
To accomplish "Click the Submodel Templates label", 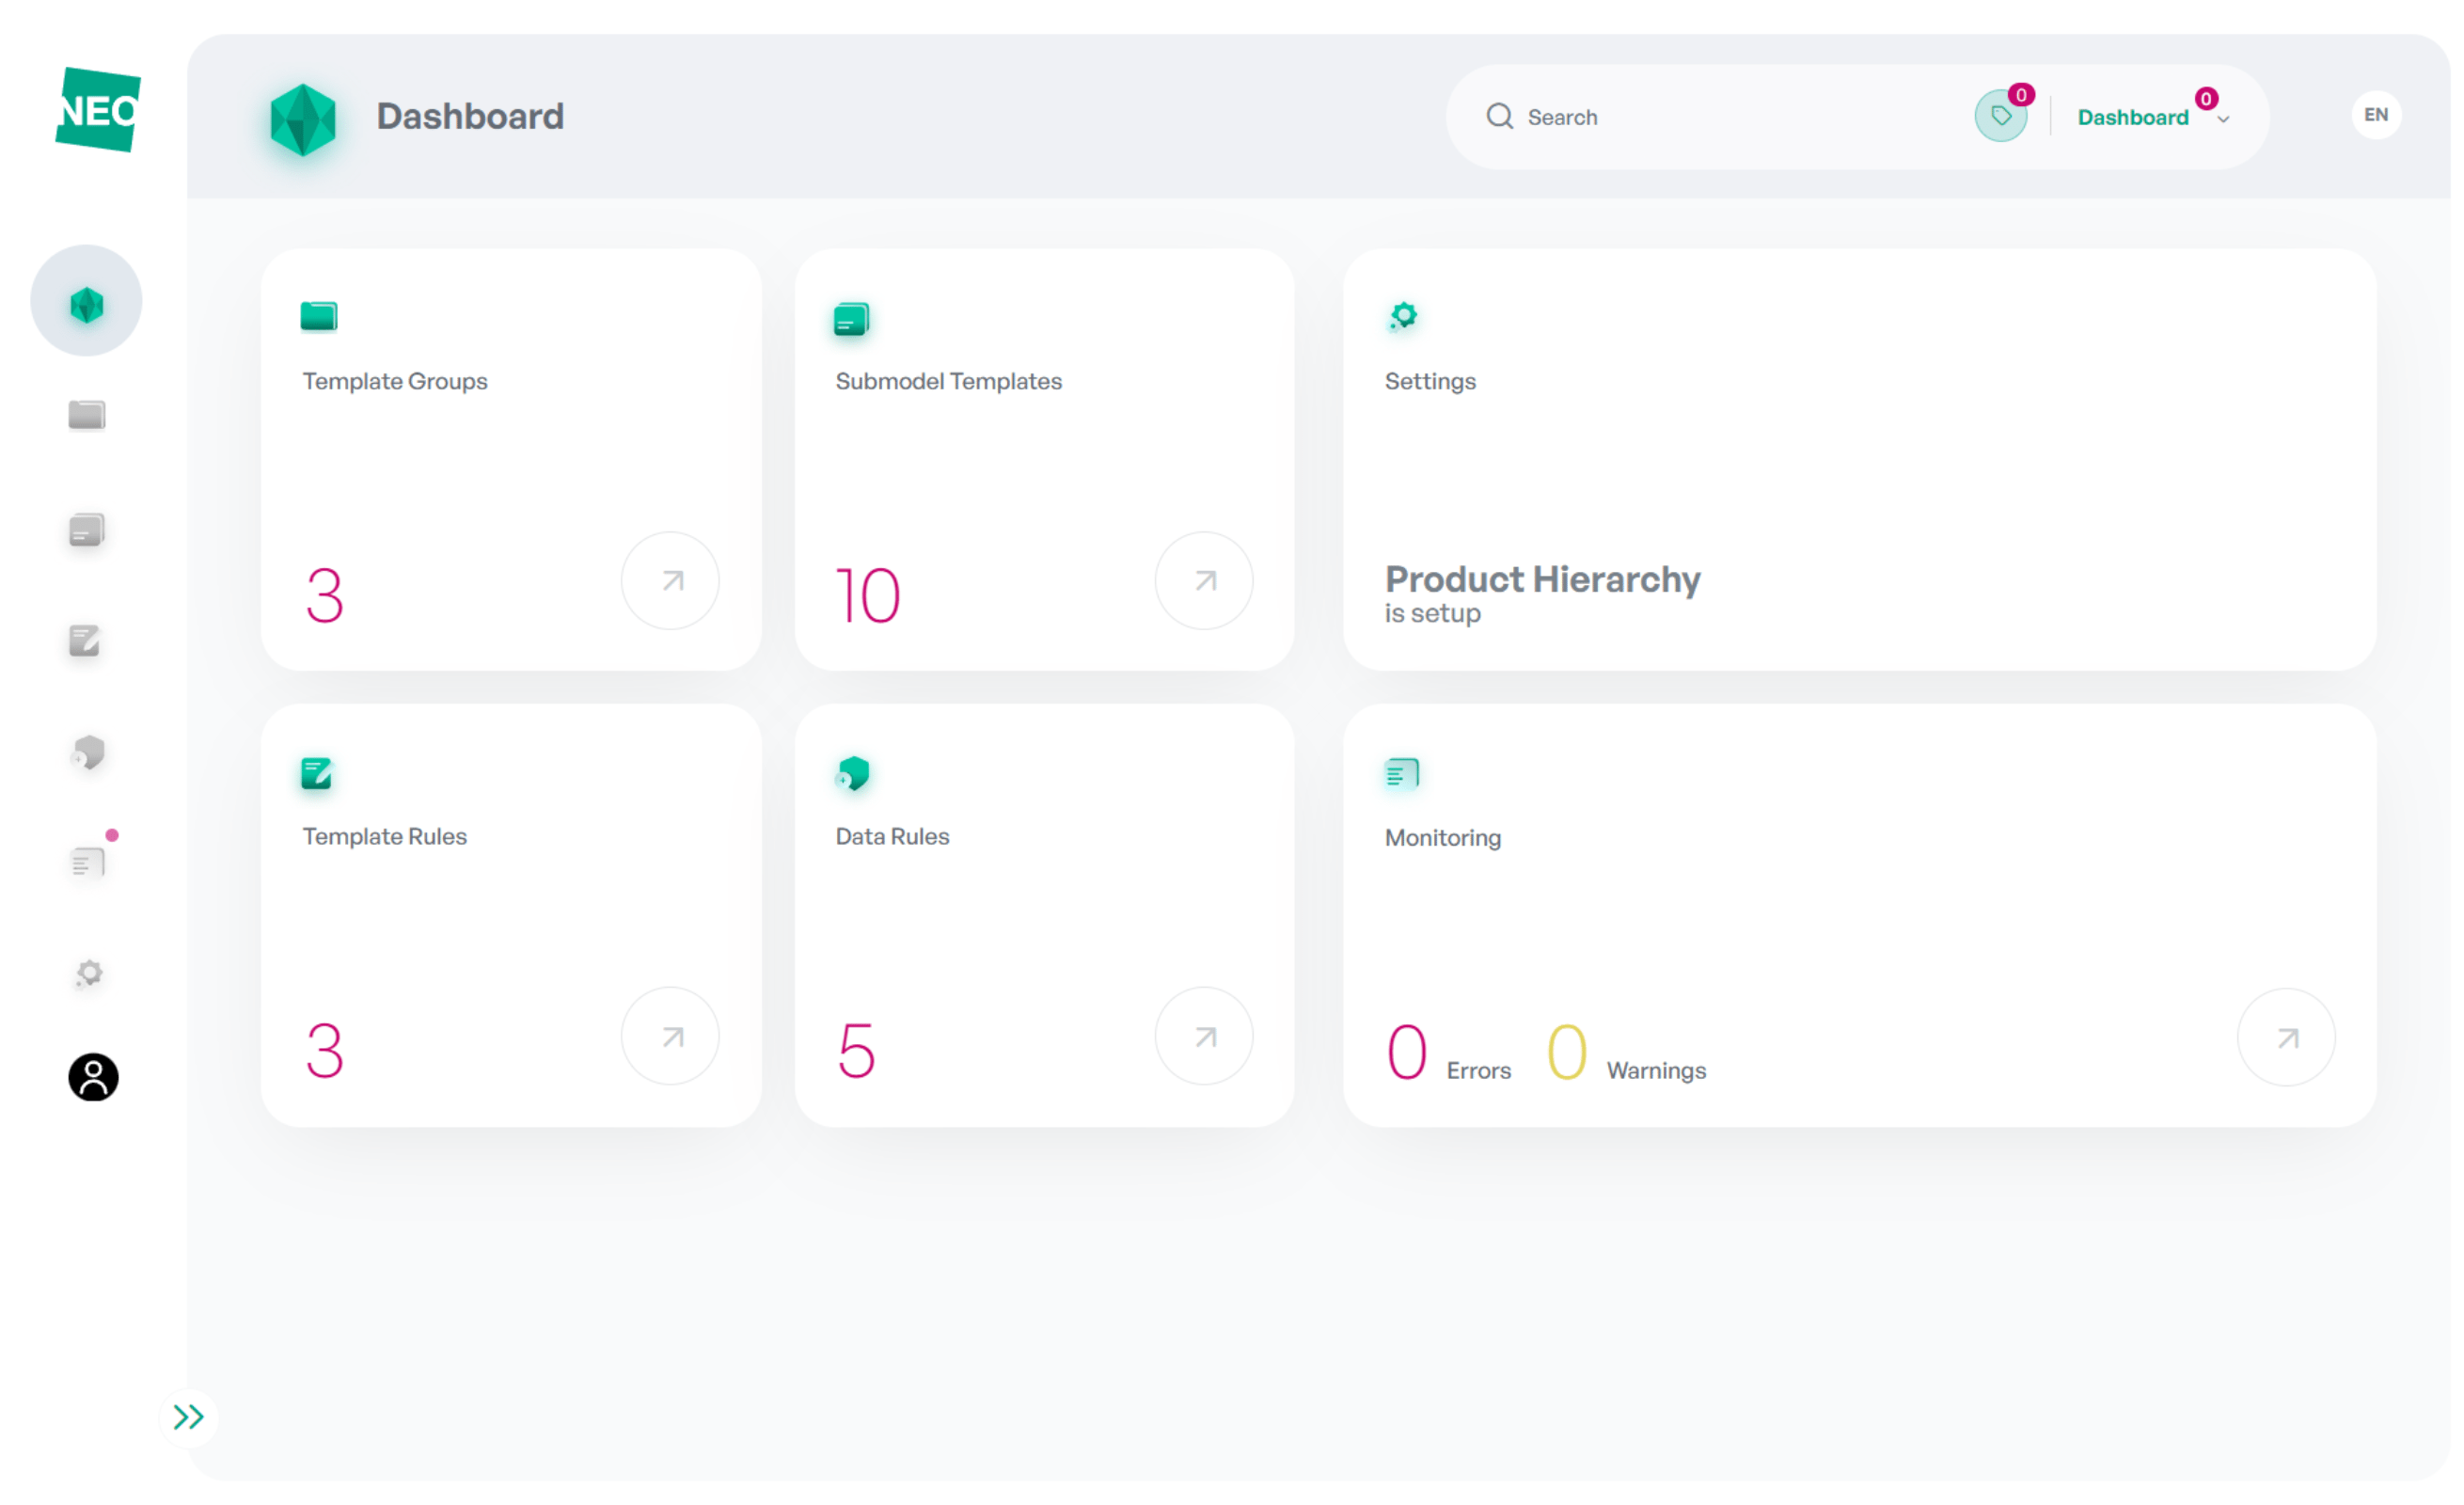I will [951, 382].
